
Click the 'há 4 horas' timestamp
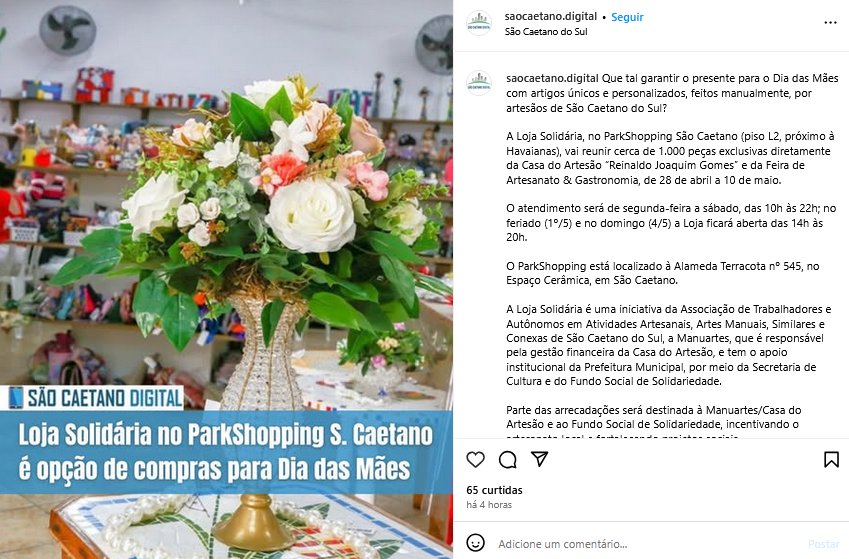click(x=489, y=504)
